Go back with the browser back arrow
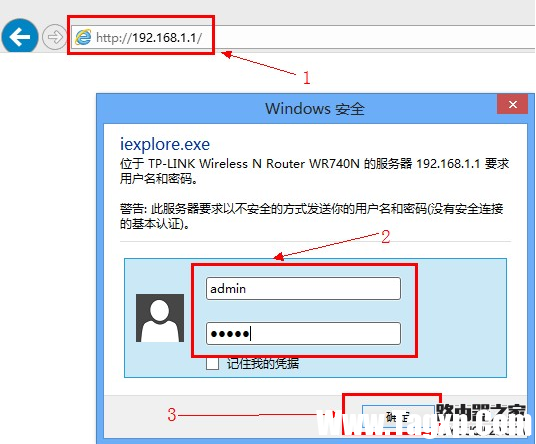536x444 pixels. 20,36
